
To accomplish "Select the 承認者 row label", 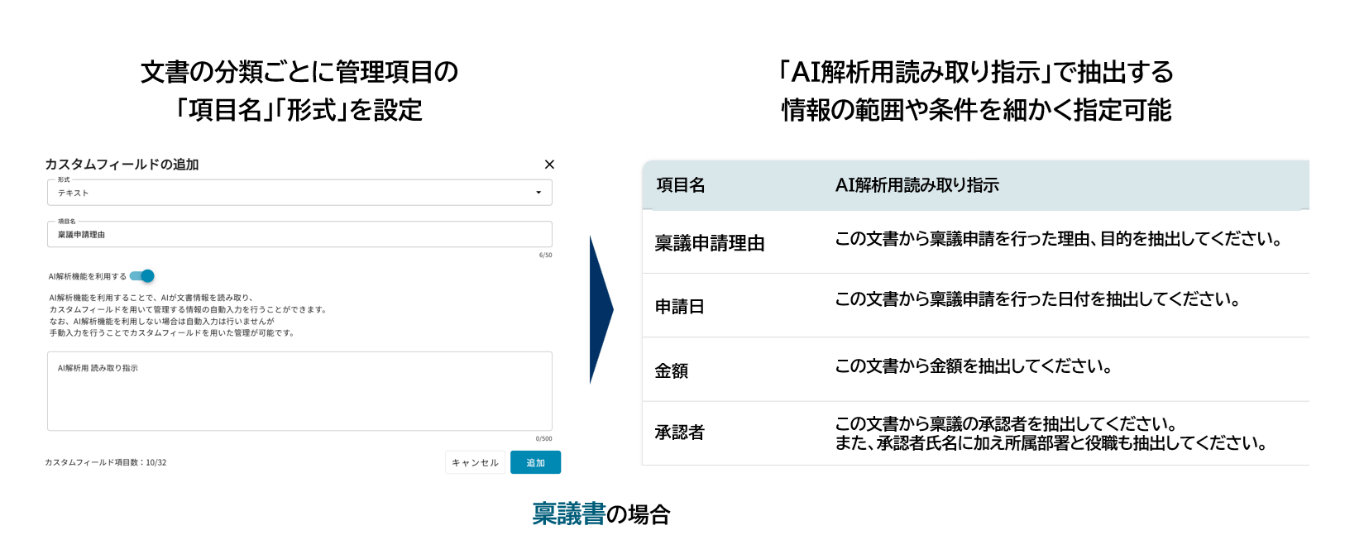I will point(680,432).
